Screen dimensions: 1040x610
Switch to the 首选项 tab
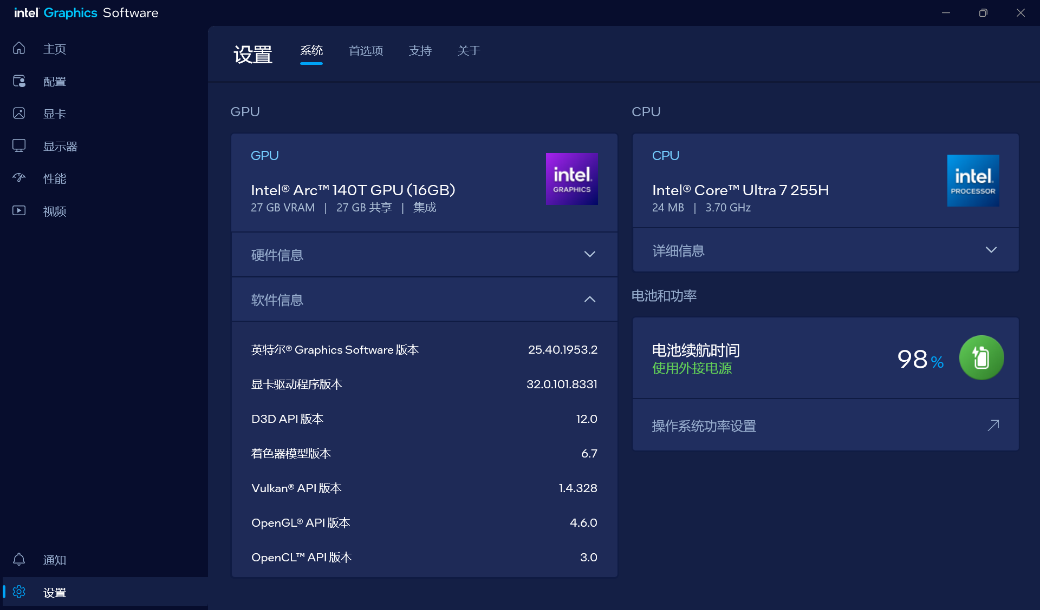[x=366, y=51]
